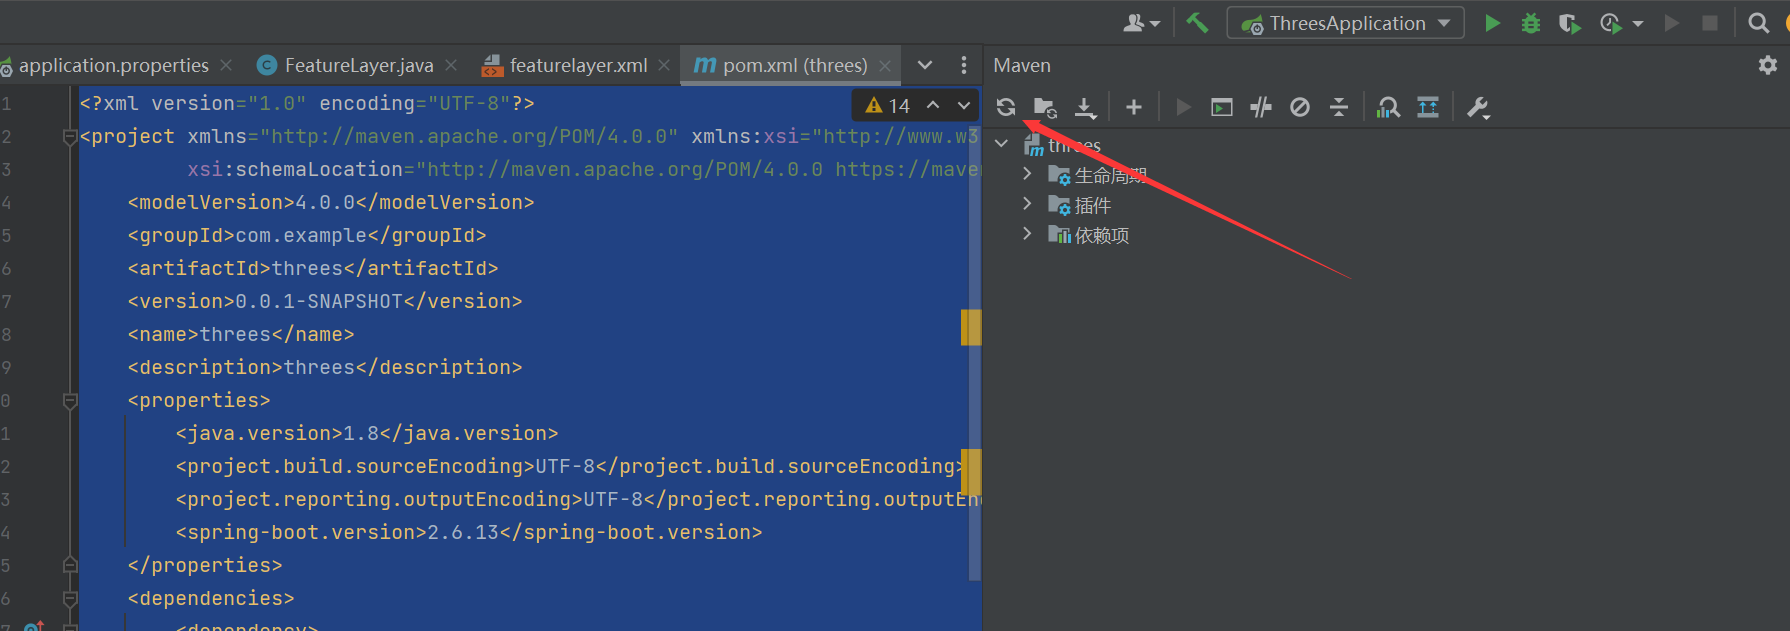
Task: Add a Maven project with plus icon
Action: [1133, 107]
